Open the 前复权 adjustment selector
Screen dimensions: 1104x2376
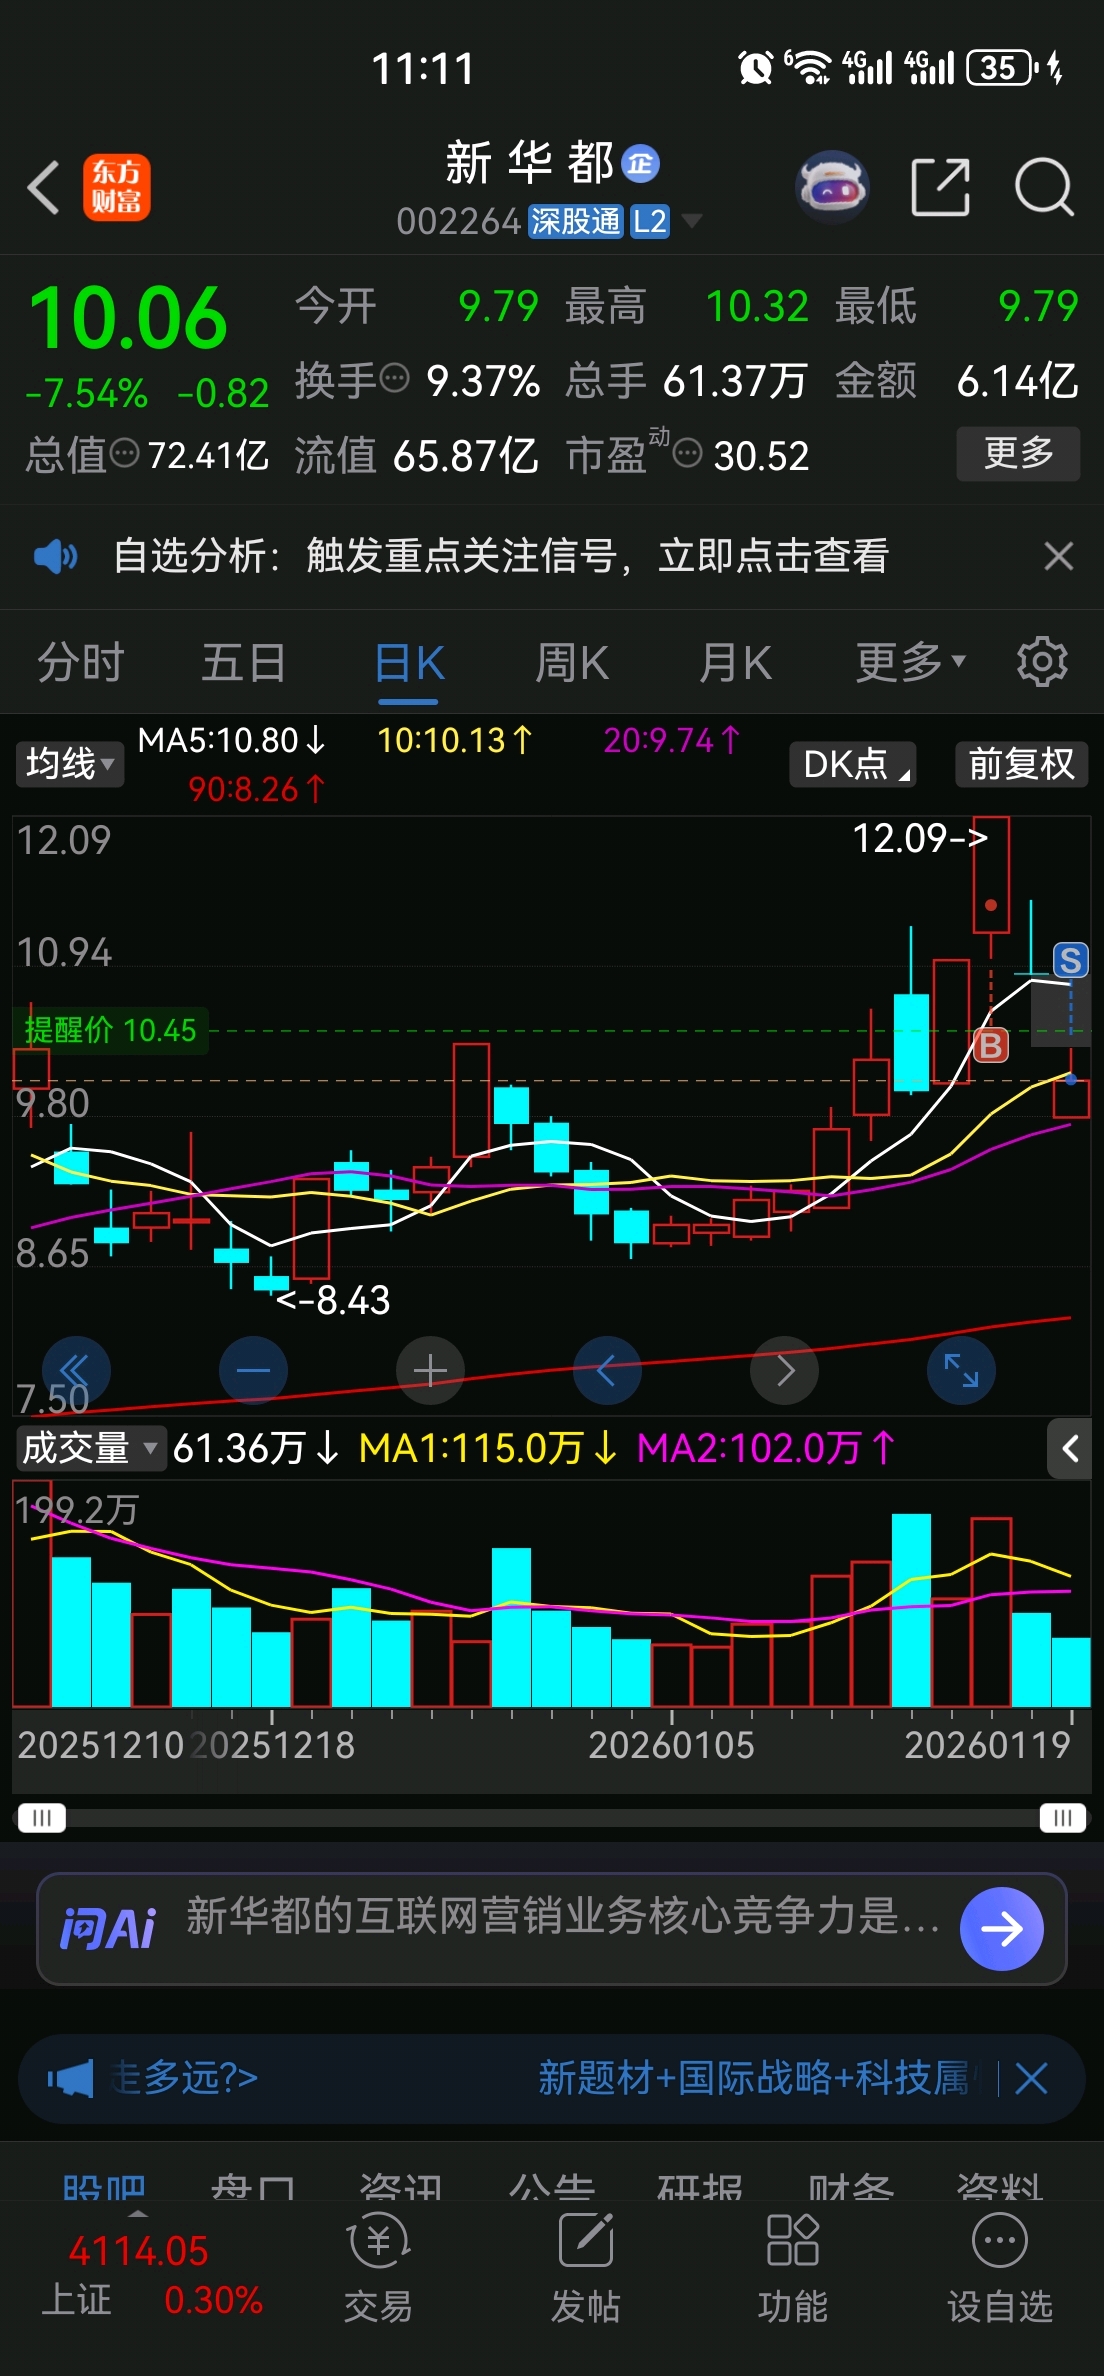tap(1021, 764)
